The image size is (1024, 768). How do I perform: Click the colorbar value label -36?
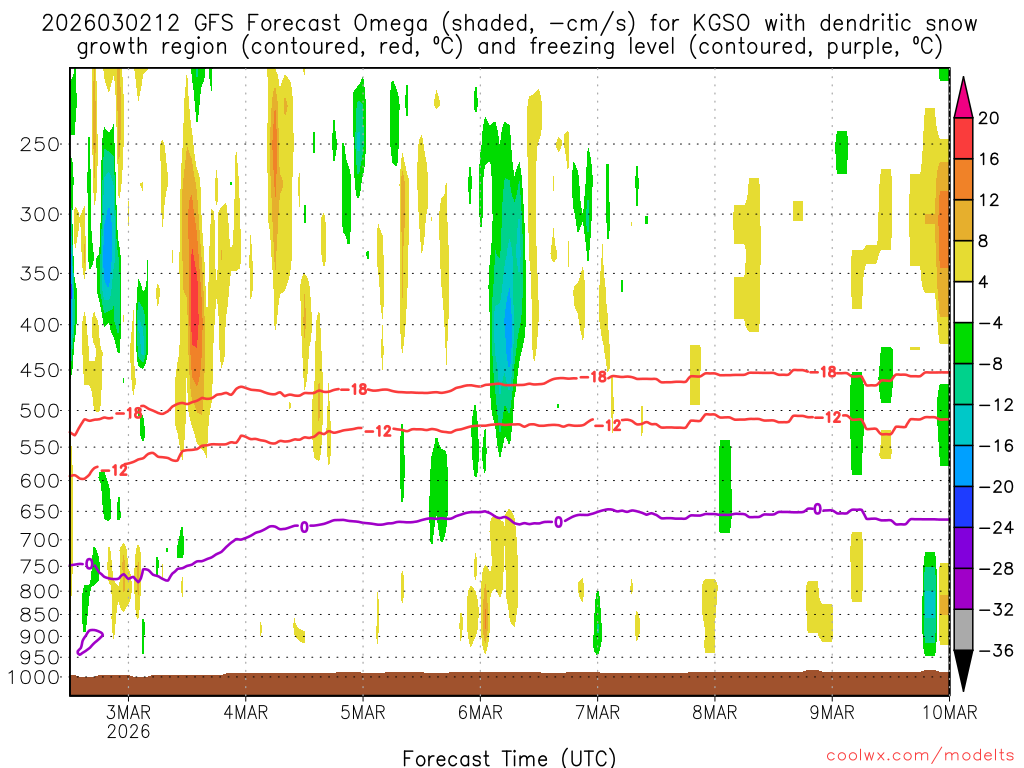tap(996, 650)
